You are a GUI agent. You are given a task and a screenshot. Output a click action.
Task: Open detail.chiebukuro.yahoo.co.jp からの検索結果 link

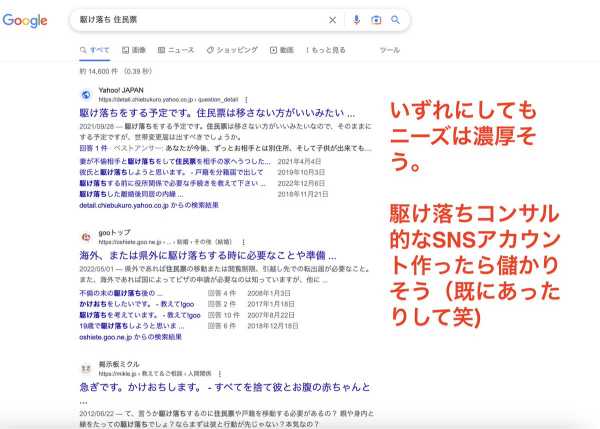(149, 205)
